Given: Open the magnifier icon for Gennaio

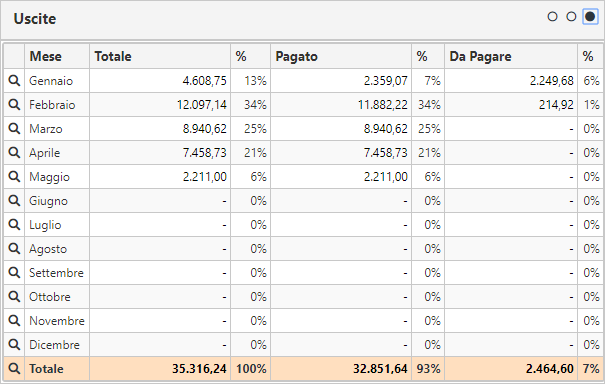Looking at the screenshot, I should pos(14,80).
